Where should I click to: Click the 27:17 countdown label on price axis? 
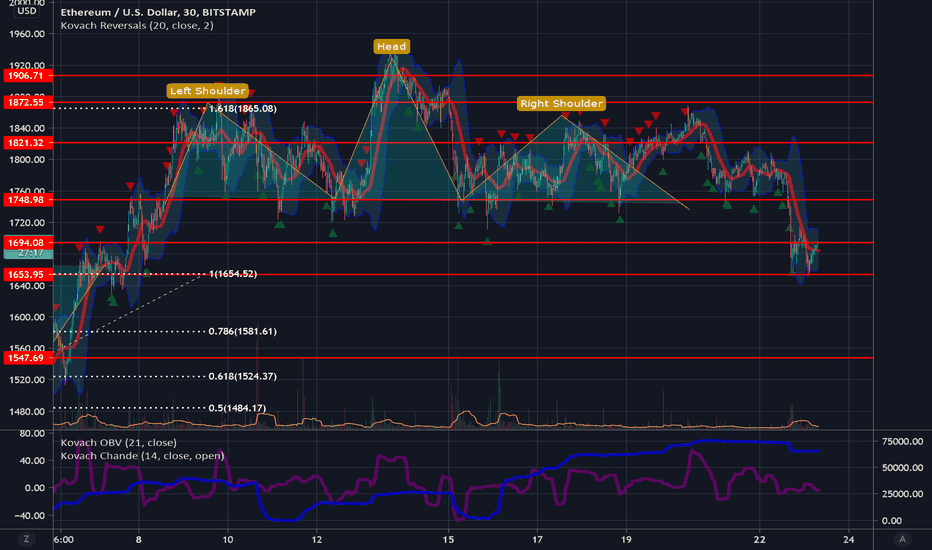point(29,253)
